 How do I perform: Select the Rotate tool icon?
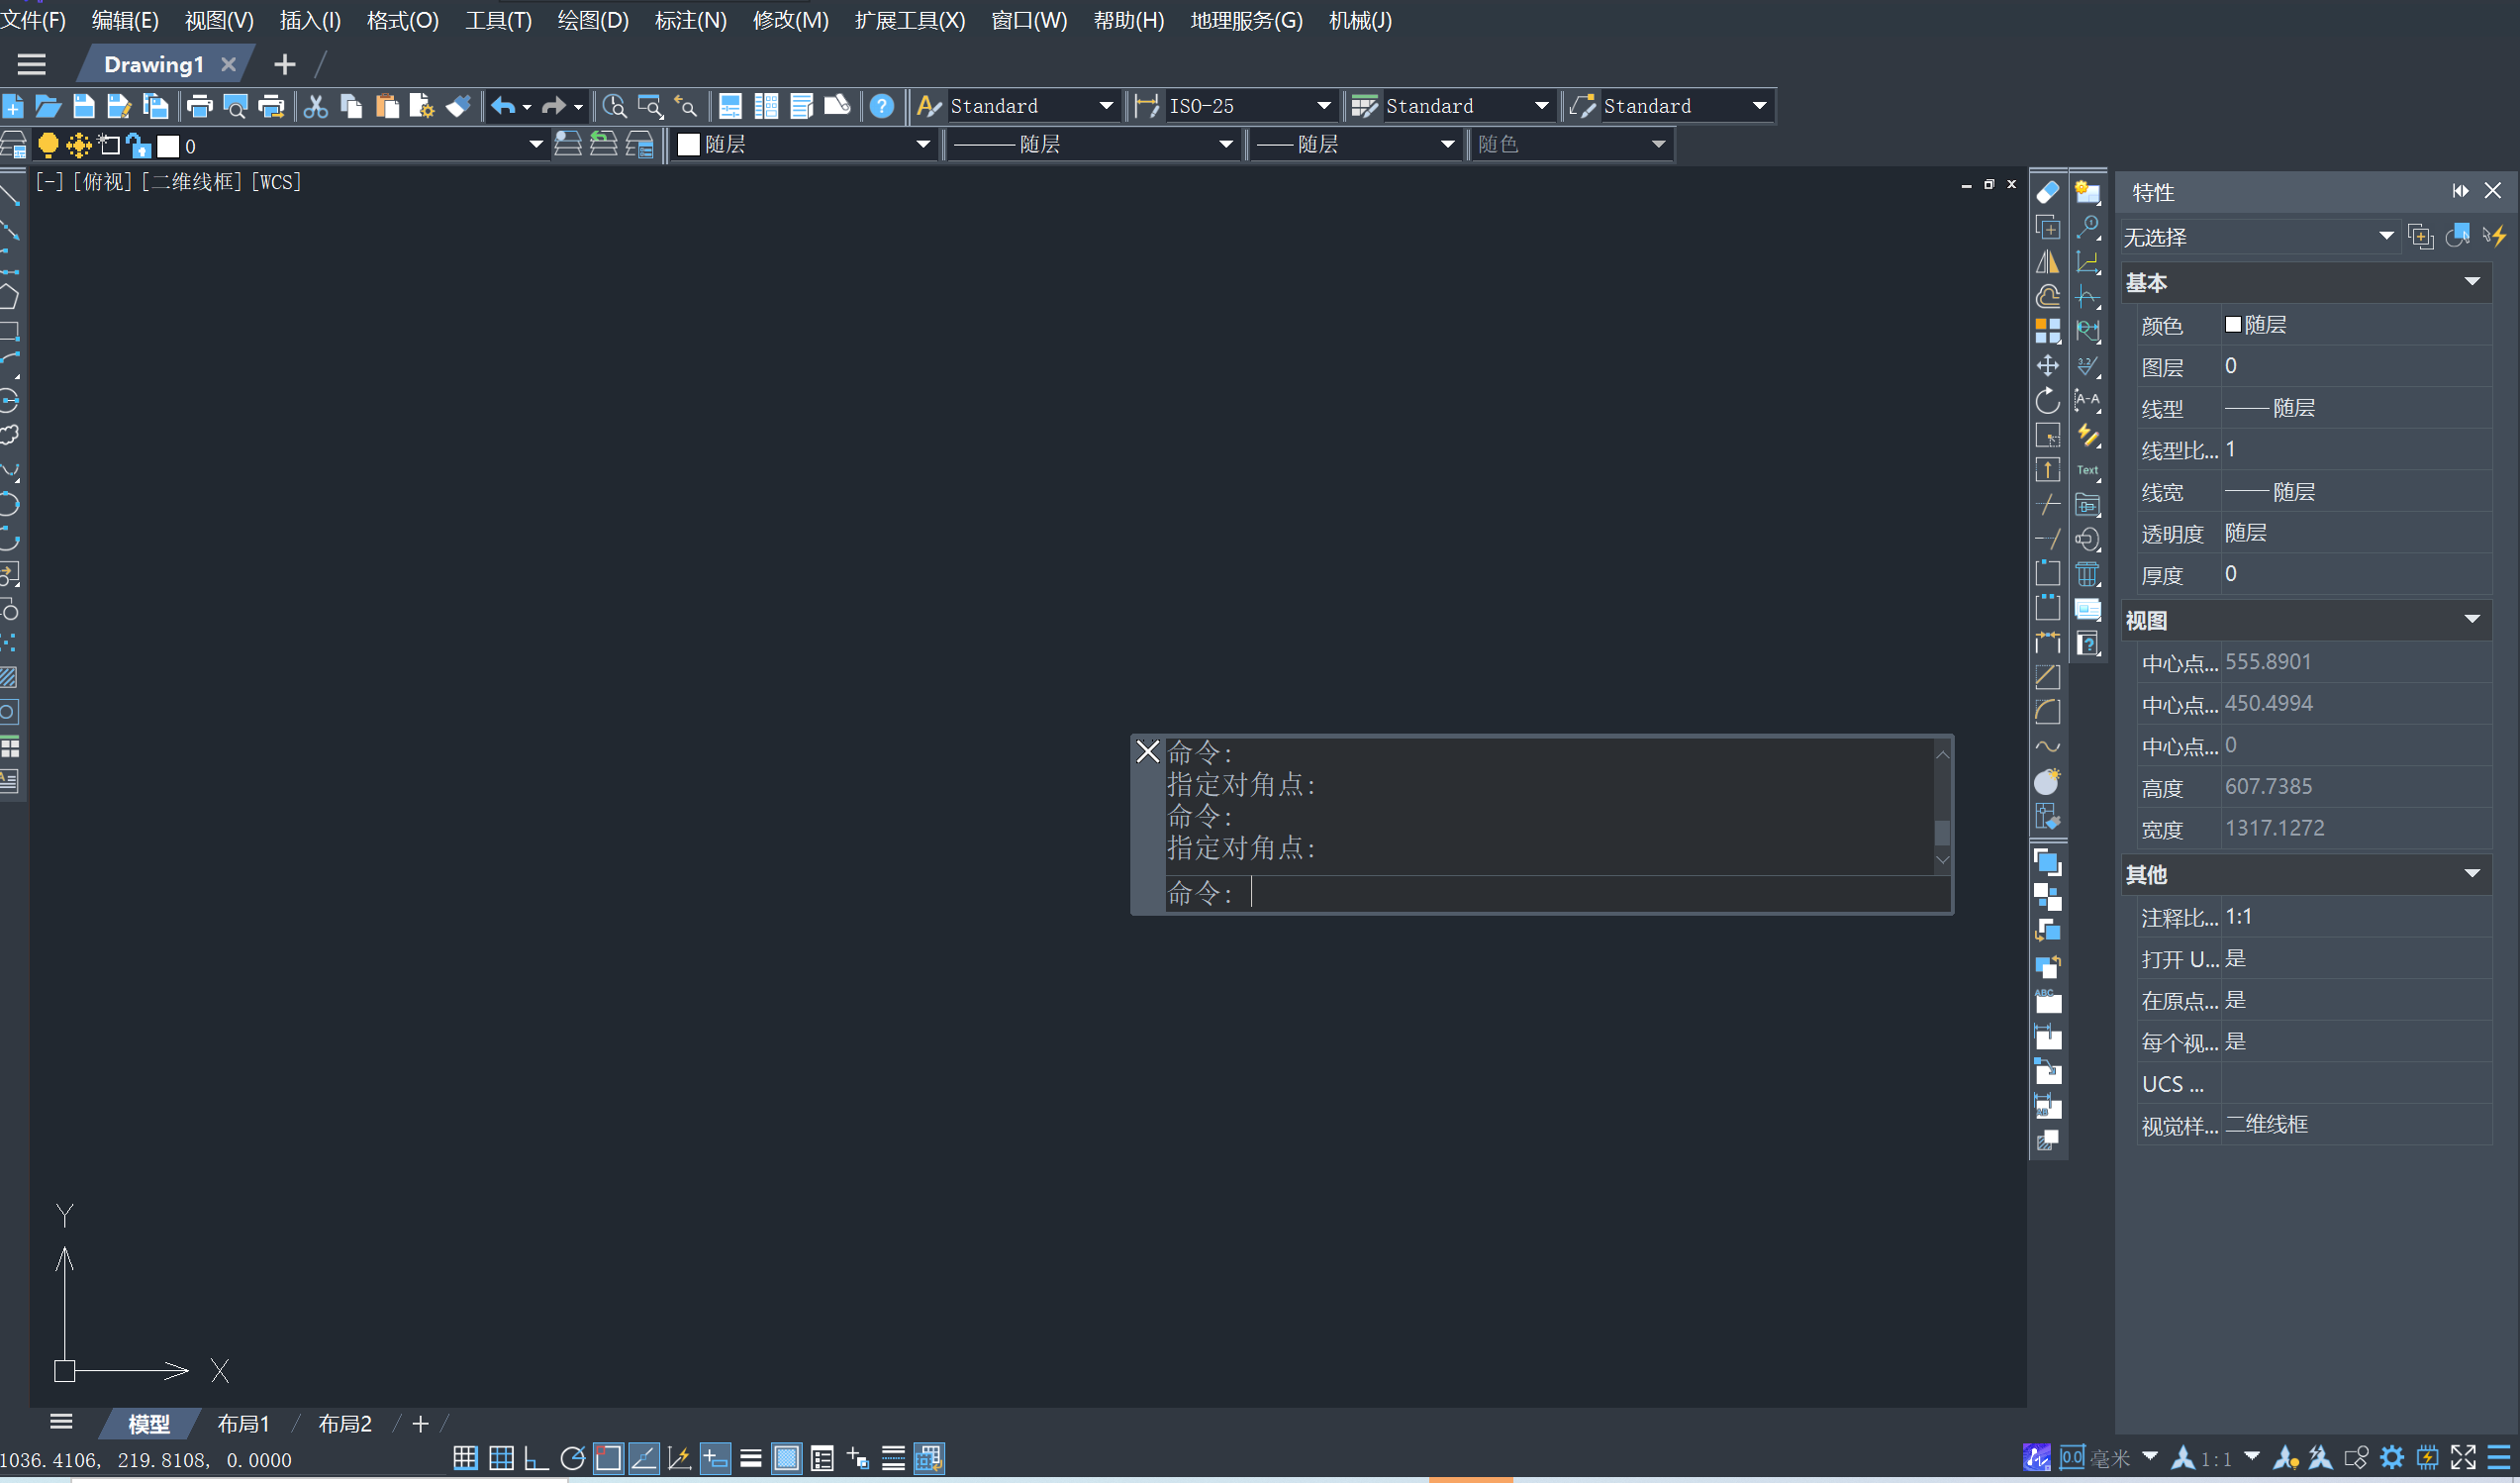coord(2047,401)
